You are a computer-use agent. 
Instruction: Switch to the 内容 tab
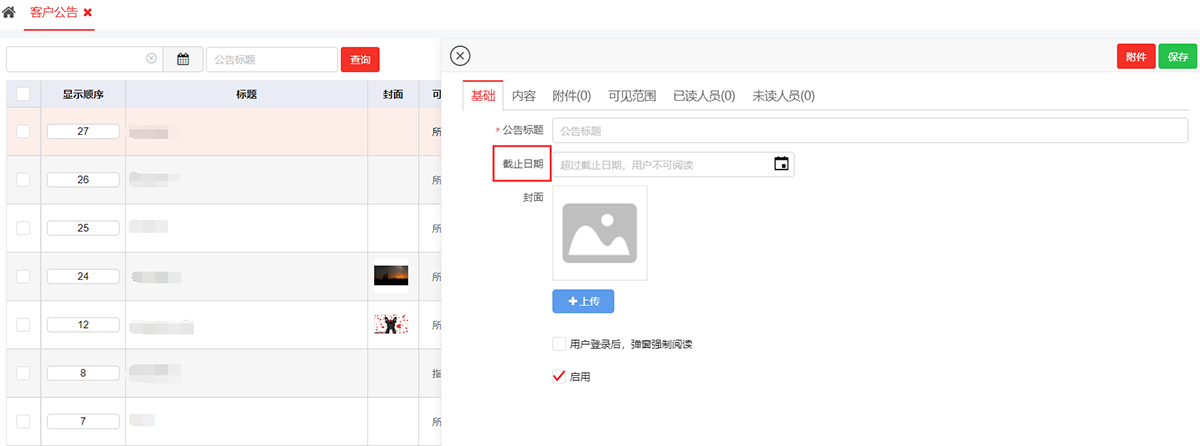pyautogui.click(x=524, y=96)
